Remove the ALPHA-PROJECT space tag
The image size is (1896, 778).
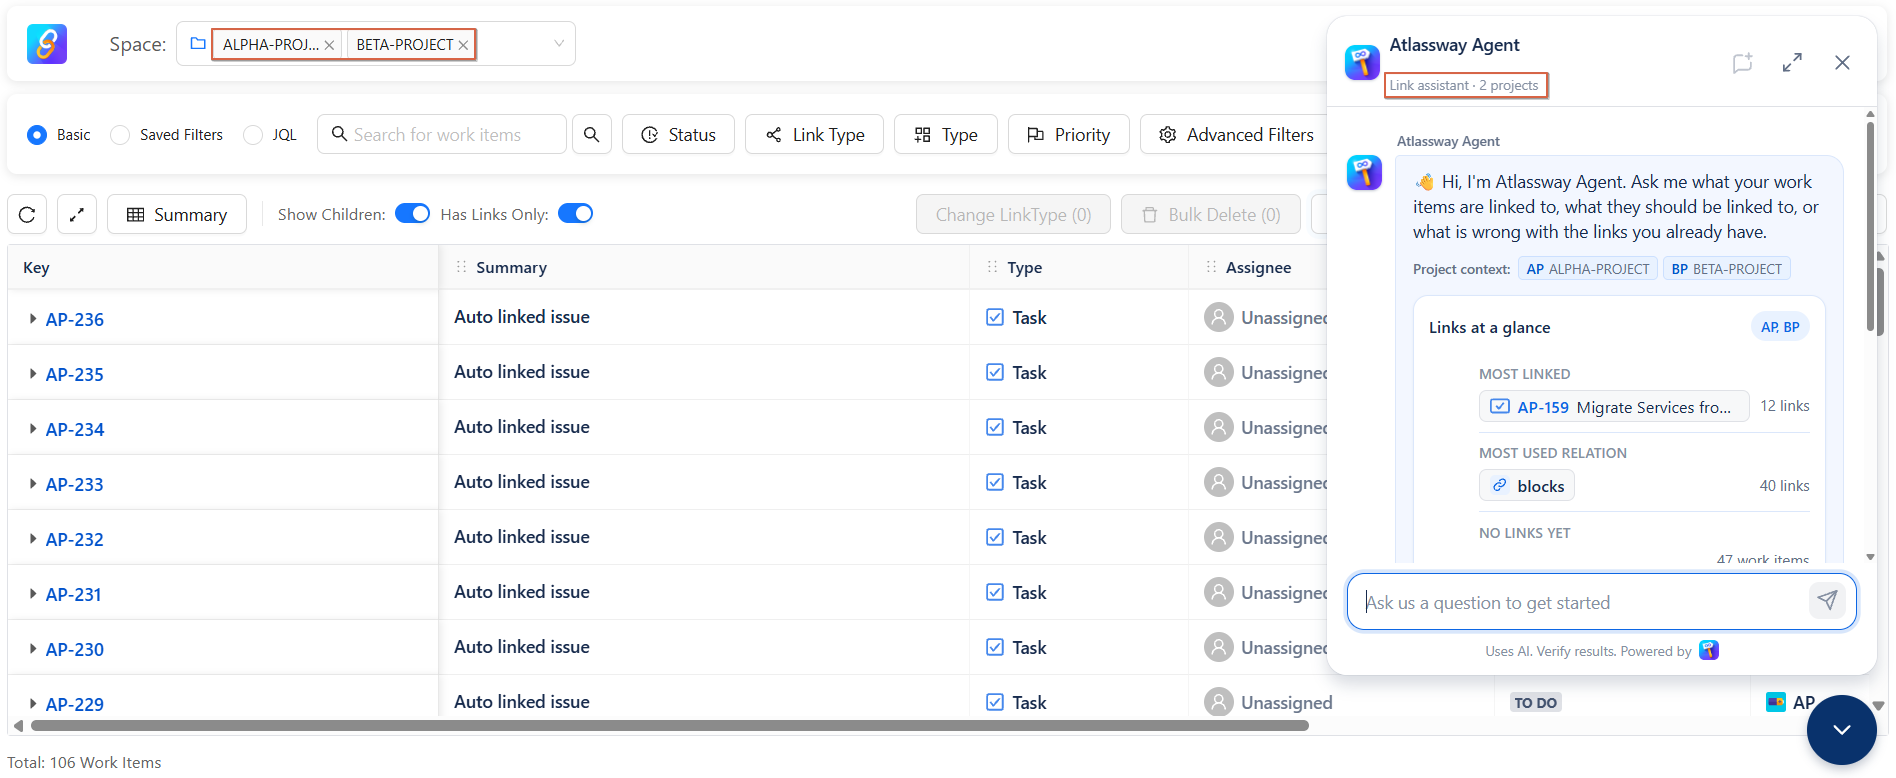(329, 45)
